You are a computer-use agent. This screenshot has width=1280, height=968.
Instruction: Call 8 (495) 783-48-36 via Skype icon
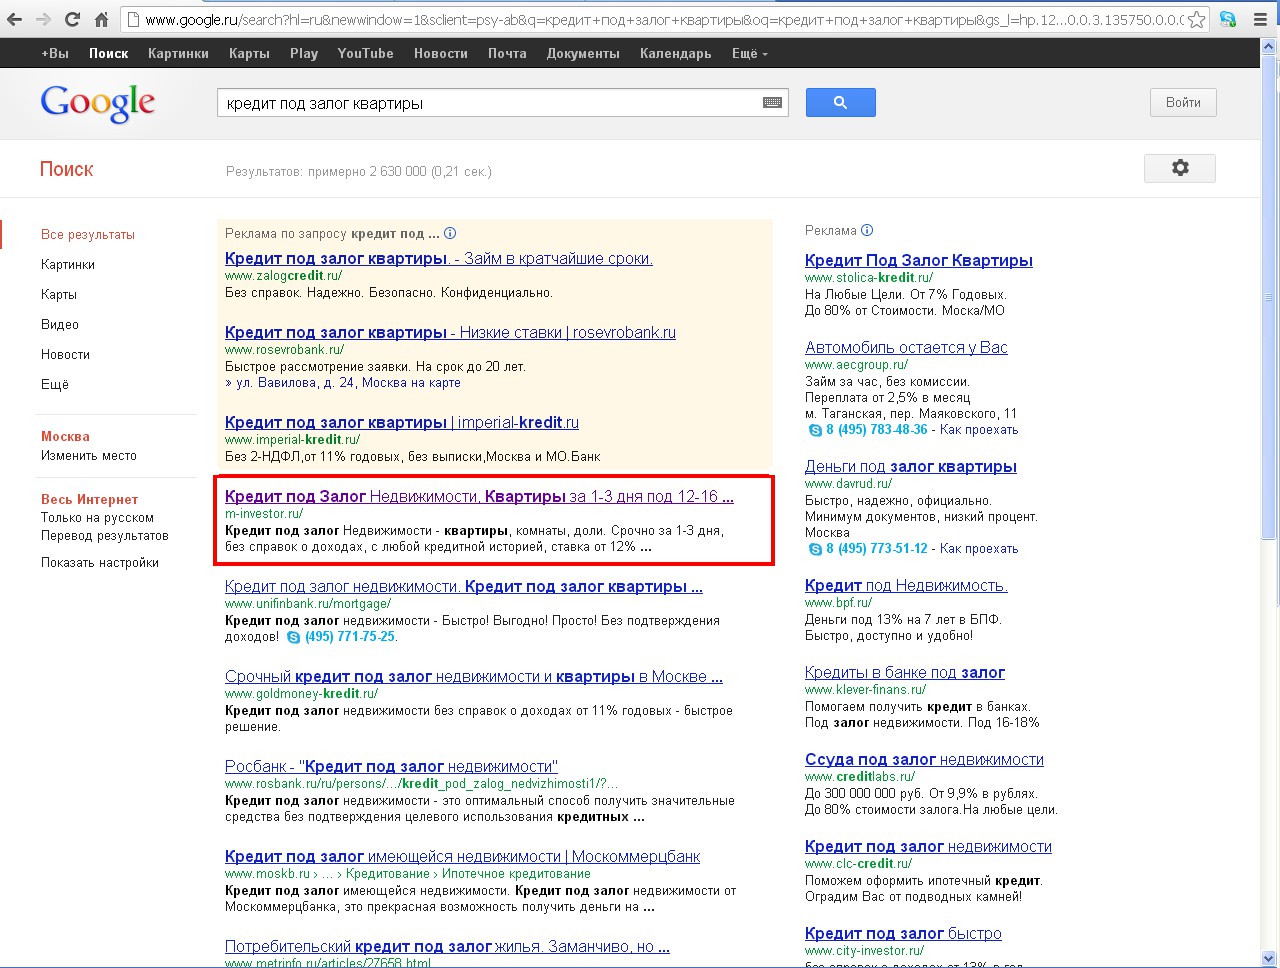click(x=815, y=430)
